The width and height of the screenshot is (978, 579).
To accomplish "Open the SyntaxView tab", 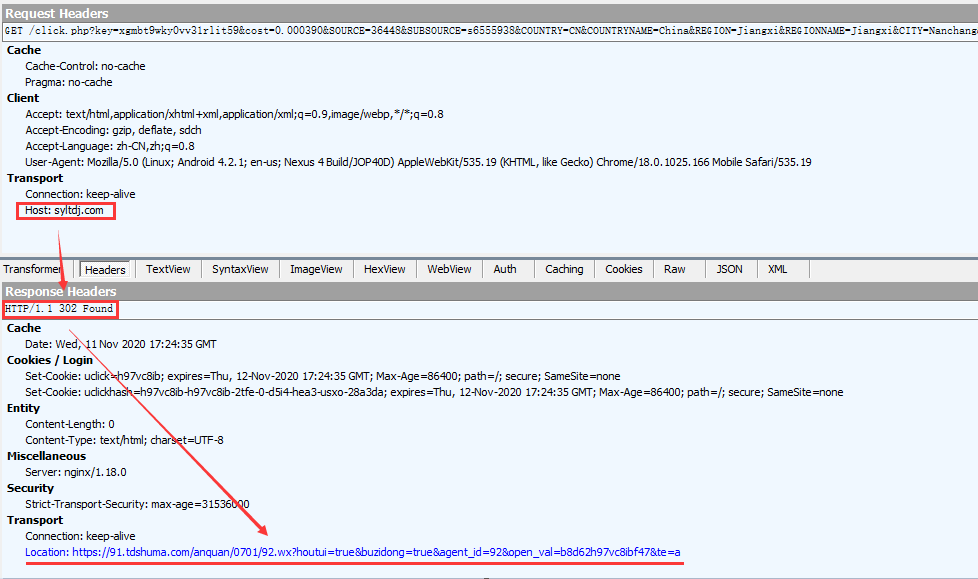I will coord(240,269).
